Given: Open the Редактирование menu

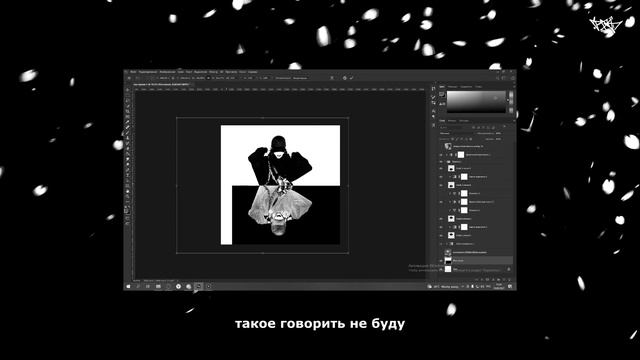Looking at the screenshot, I should pyautogui.click(x=148, y=71).
